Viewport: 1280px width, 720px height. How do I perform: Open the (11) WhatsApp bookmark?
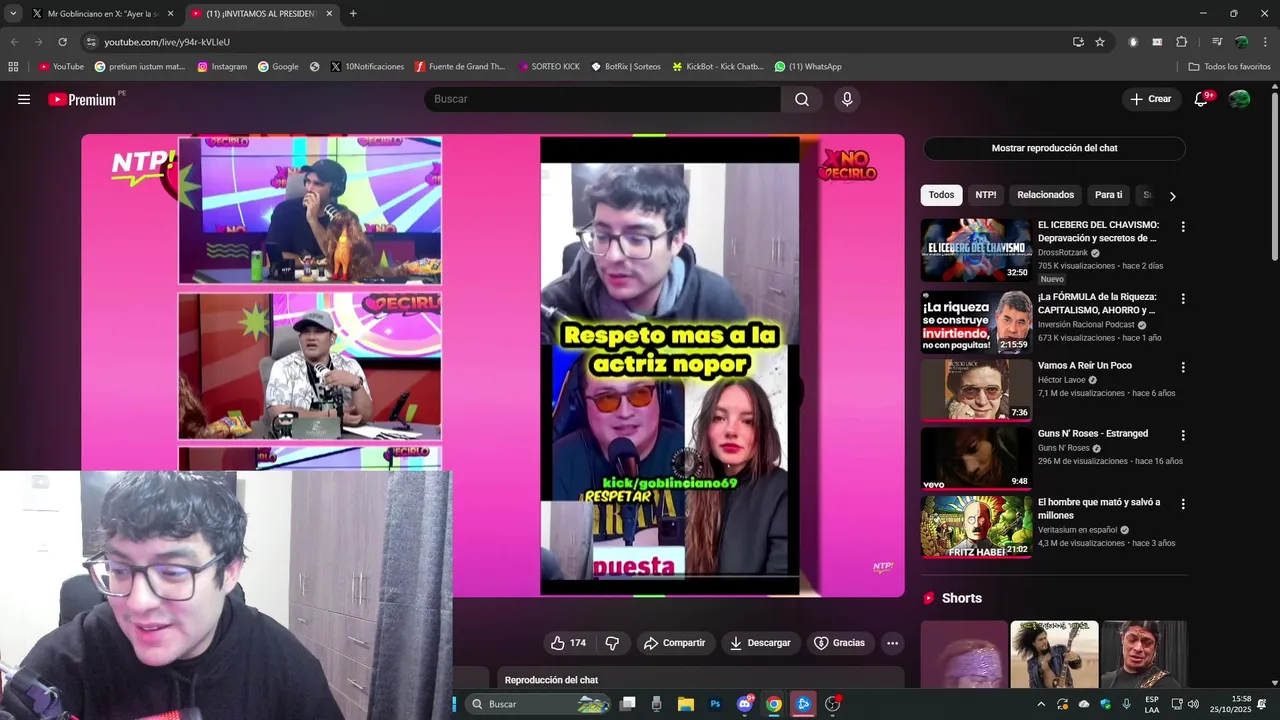(808, 67)
